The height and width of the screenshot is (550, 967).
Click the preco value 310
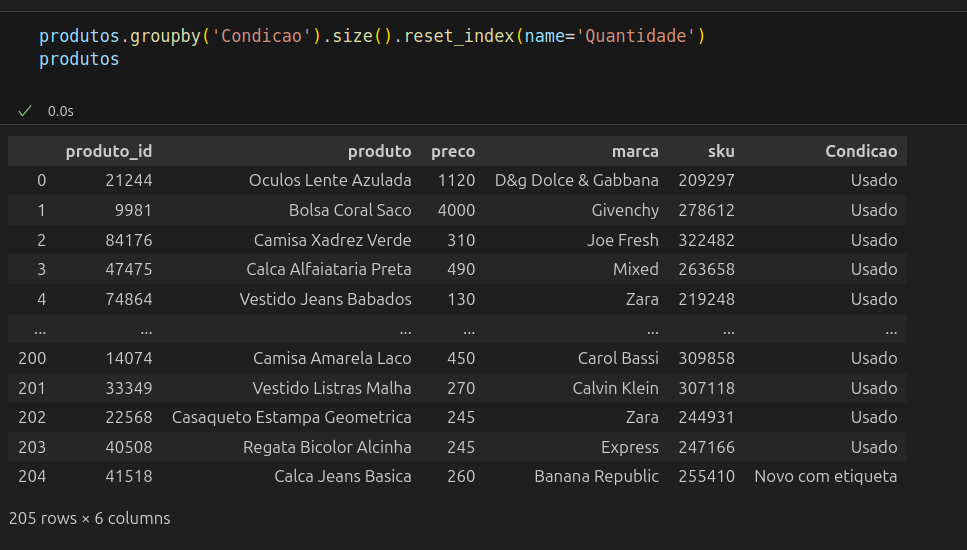point(461,240)
